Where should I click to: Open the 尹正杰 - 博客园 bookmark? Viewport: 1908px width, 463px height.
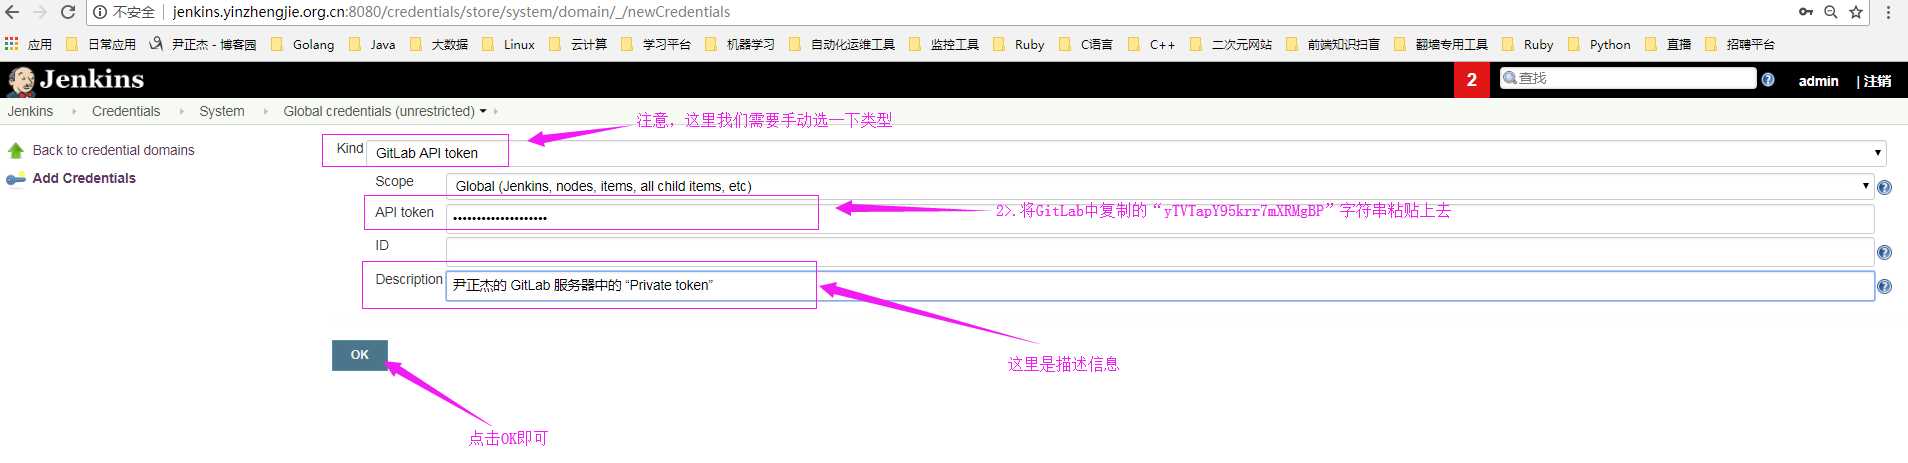click(x=202, y=44)
